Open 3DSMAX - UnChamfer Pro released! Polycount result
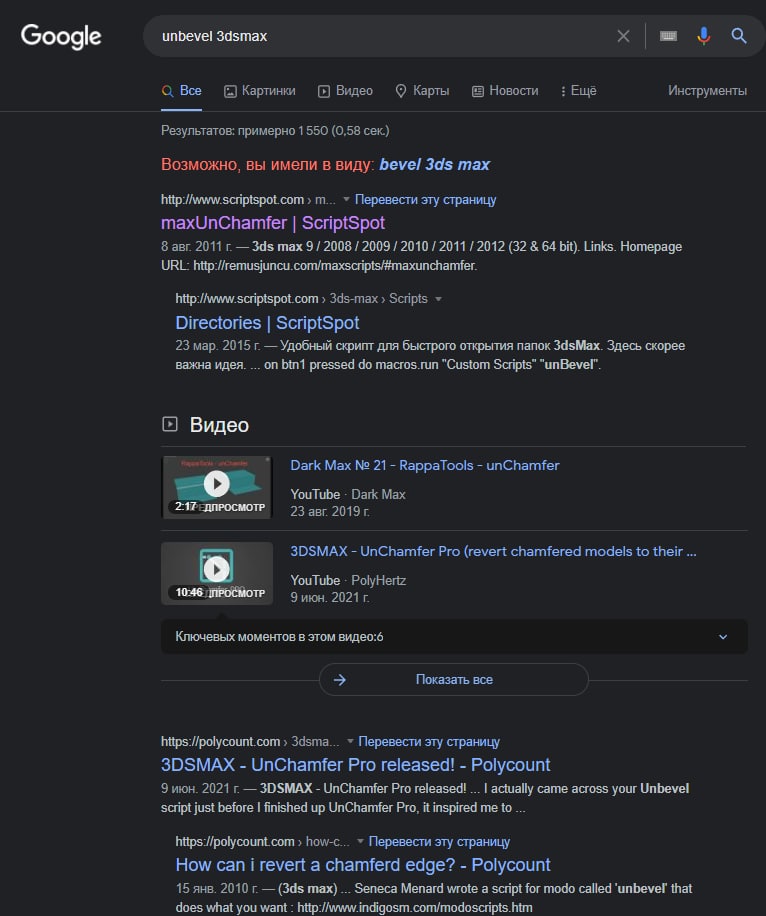 (355, 765)
